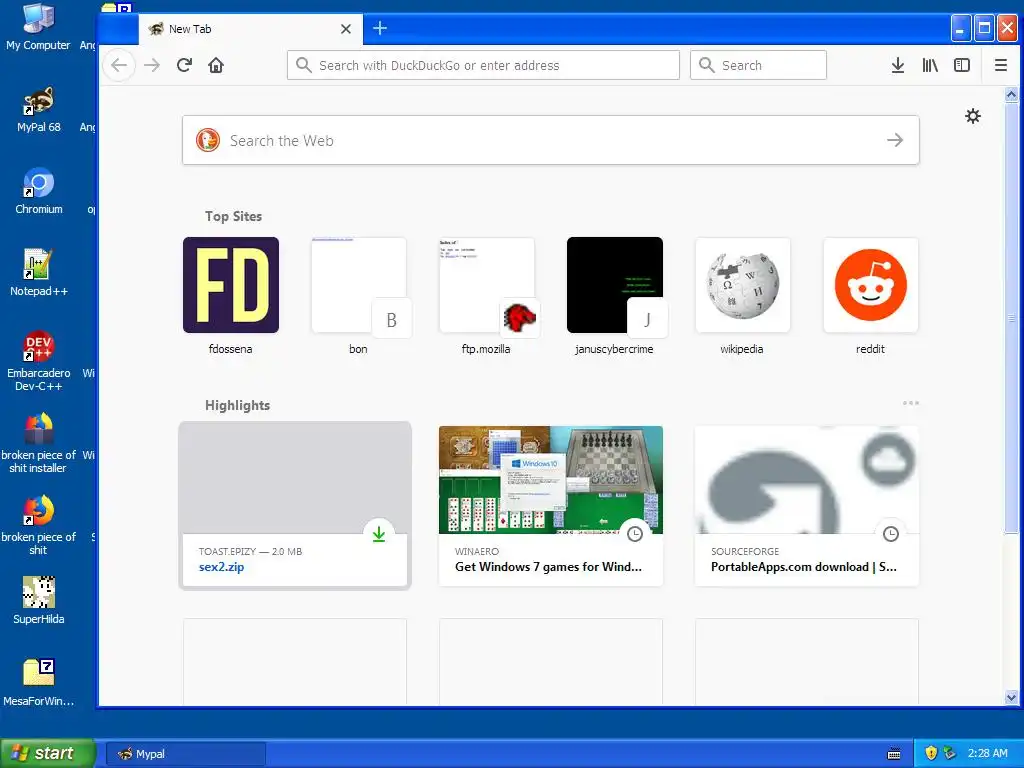Select Embarcadero Dev-C++ desktop icon
Screen dimensions: 1024x768
click(39, 361)
